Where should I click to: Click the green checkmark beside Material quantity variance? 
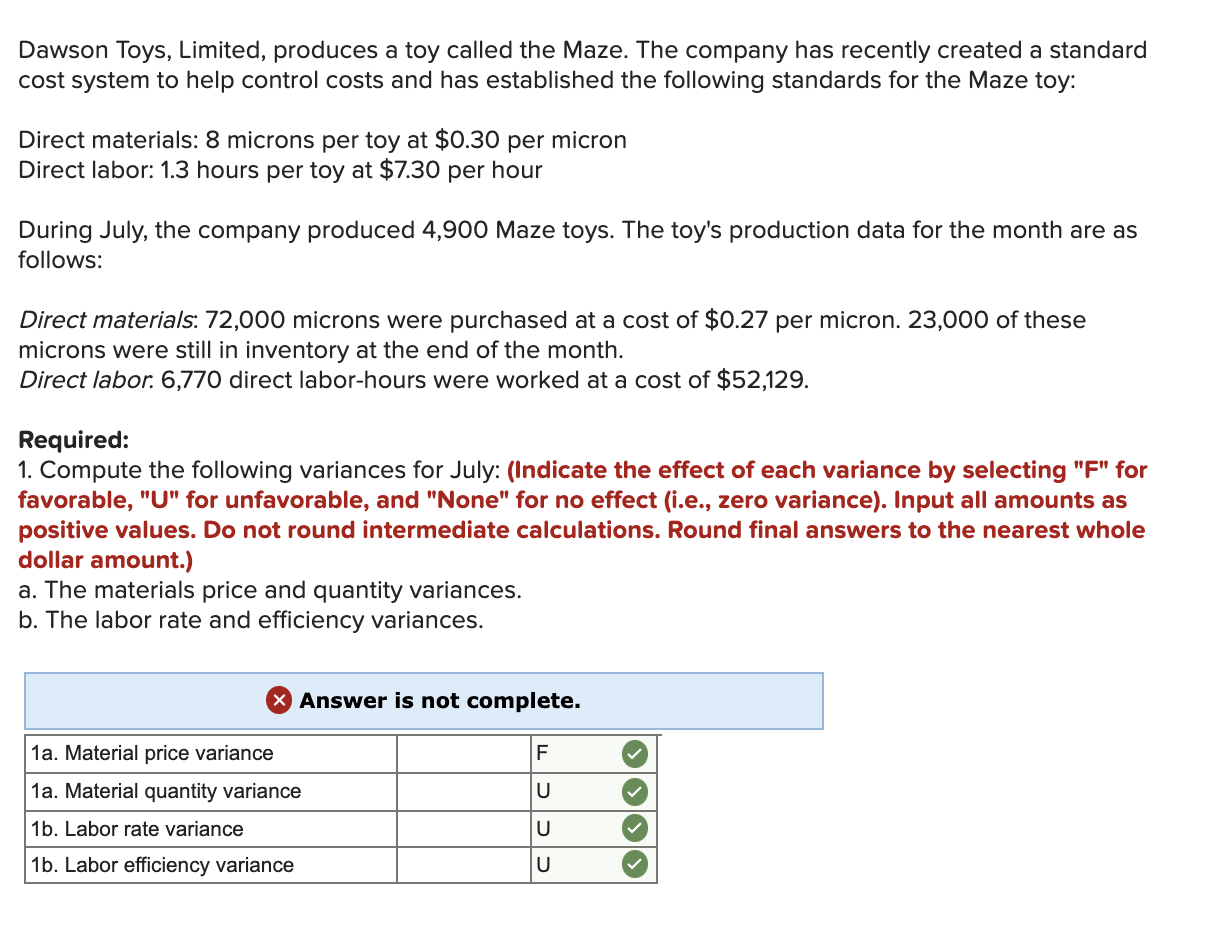[x=634, y=791]
